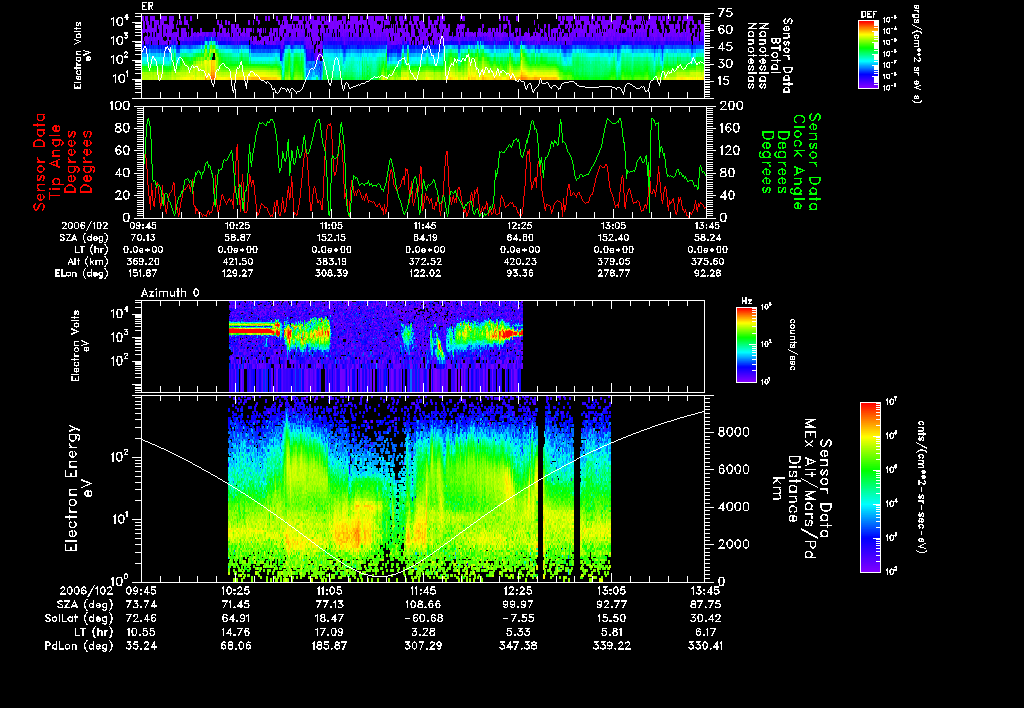Select the 'Azimuth 0' panel title
Viewport: 1024px width, 708px height.
170,293
